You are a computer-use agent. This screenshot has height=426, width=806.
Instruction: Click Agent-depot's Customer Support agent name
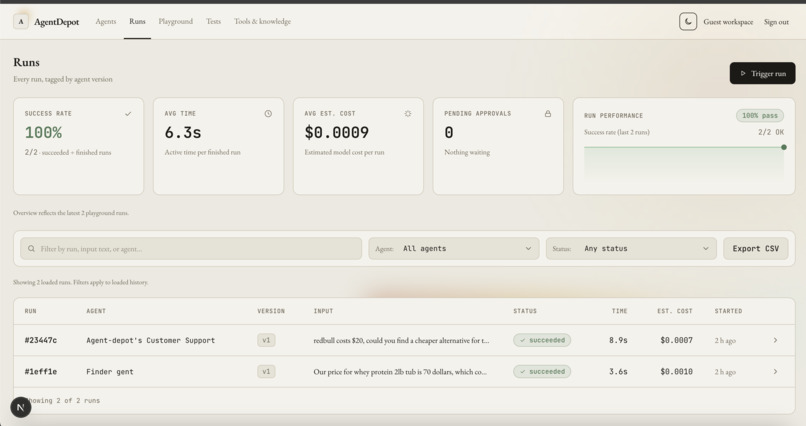[151, 340]
